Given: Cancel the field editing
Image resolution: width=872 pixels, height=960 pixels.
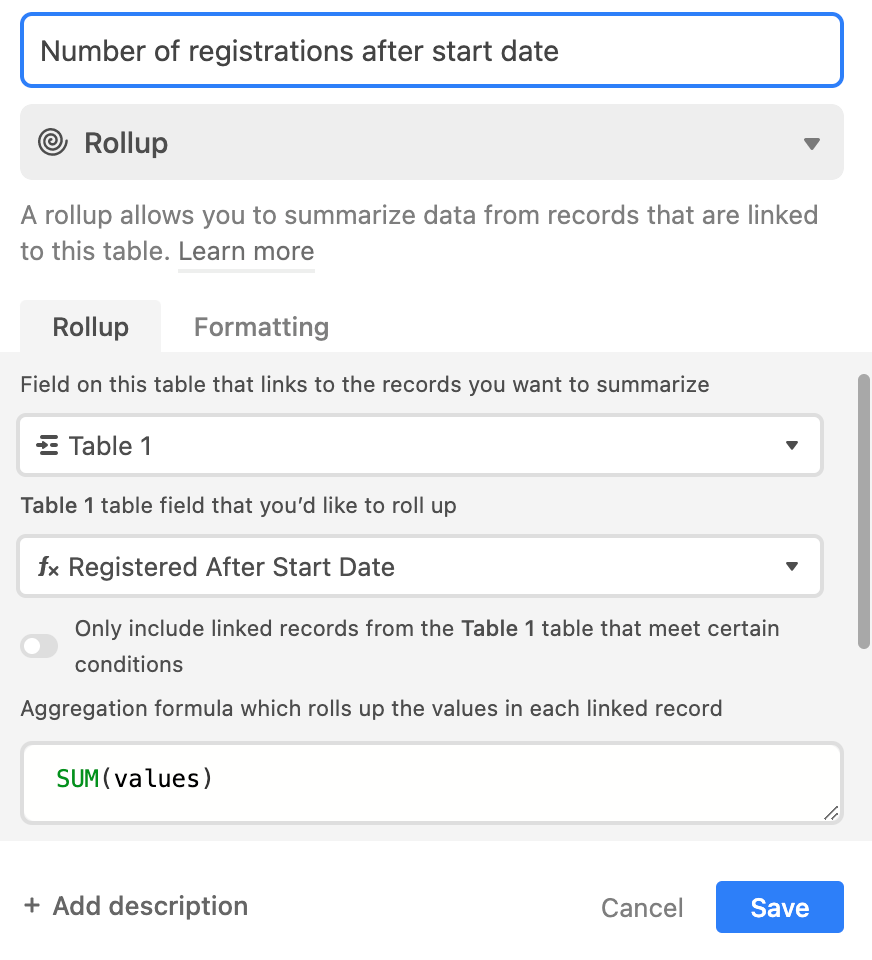Looking at the screenshot, I should [642, 907].
